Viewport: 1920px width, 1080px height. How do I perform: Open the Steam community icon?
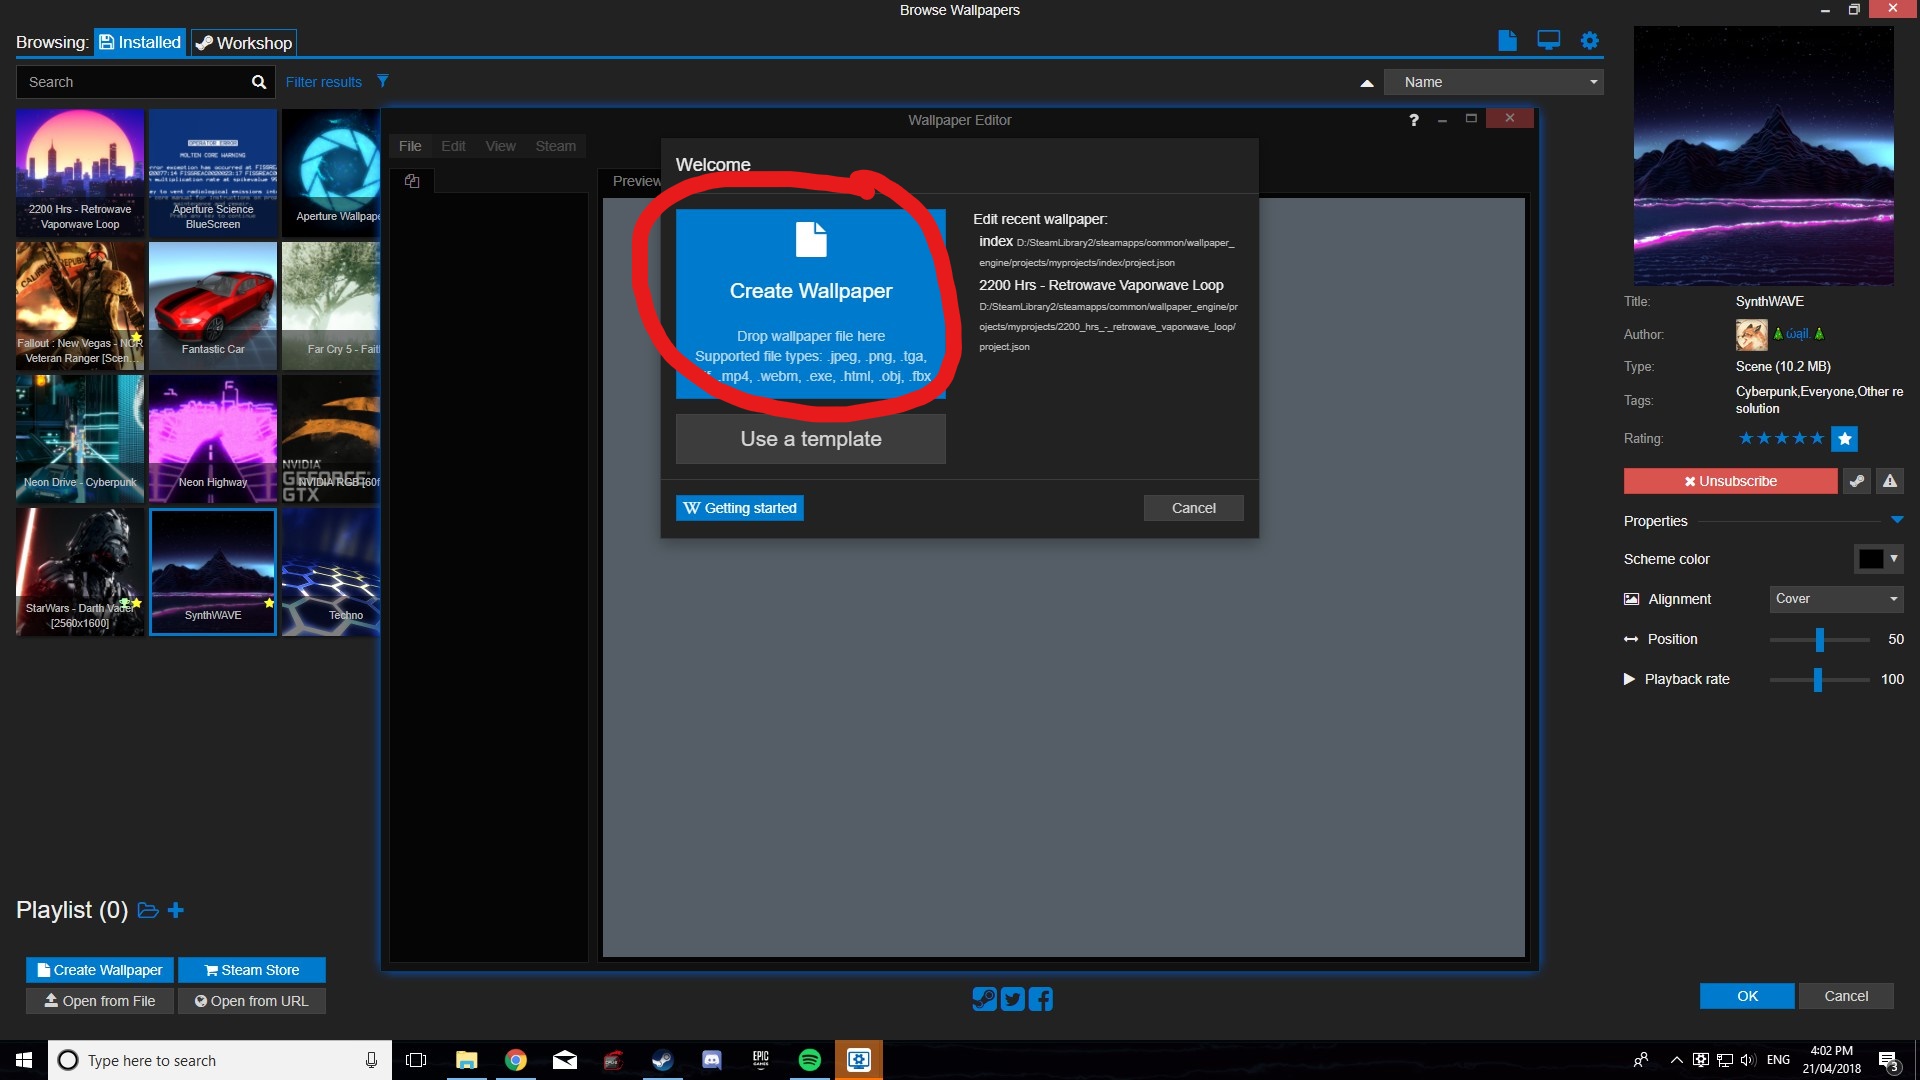point(984,998)
